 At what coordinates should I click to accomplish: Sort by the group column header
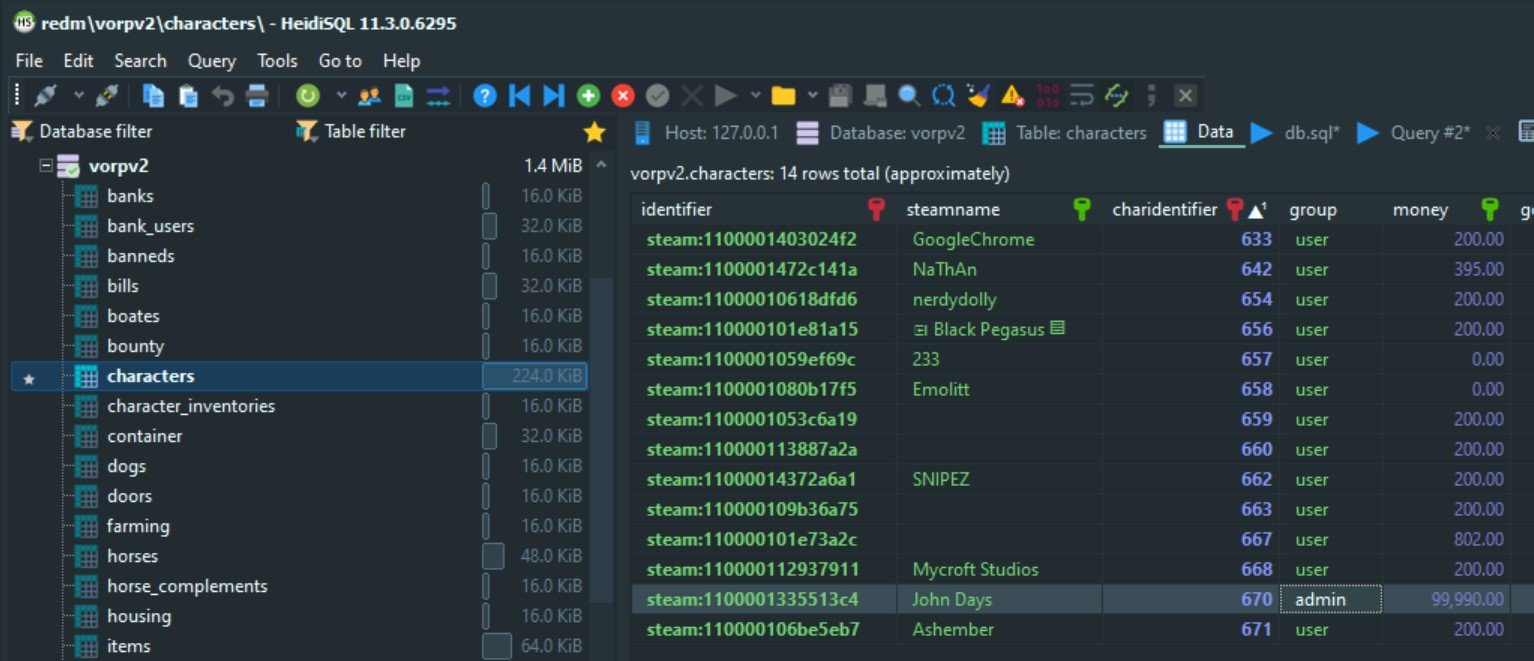tap(1331, 210)
